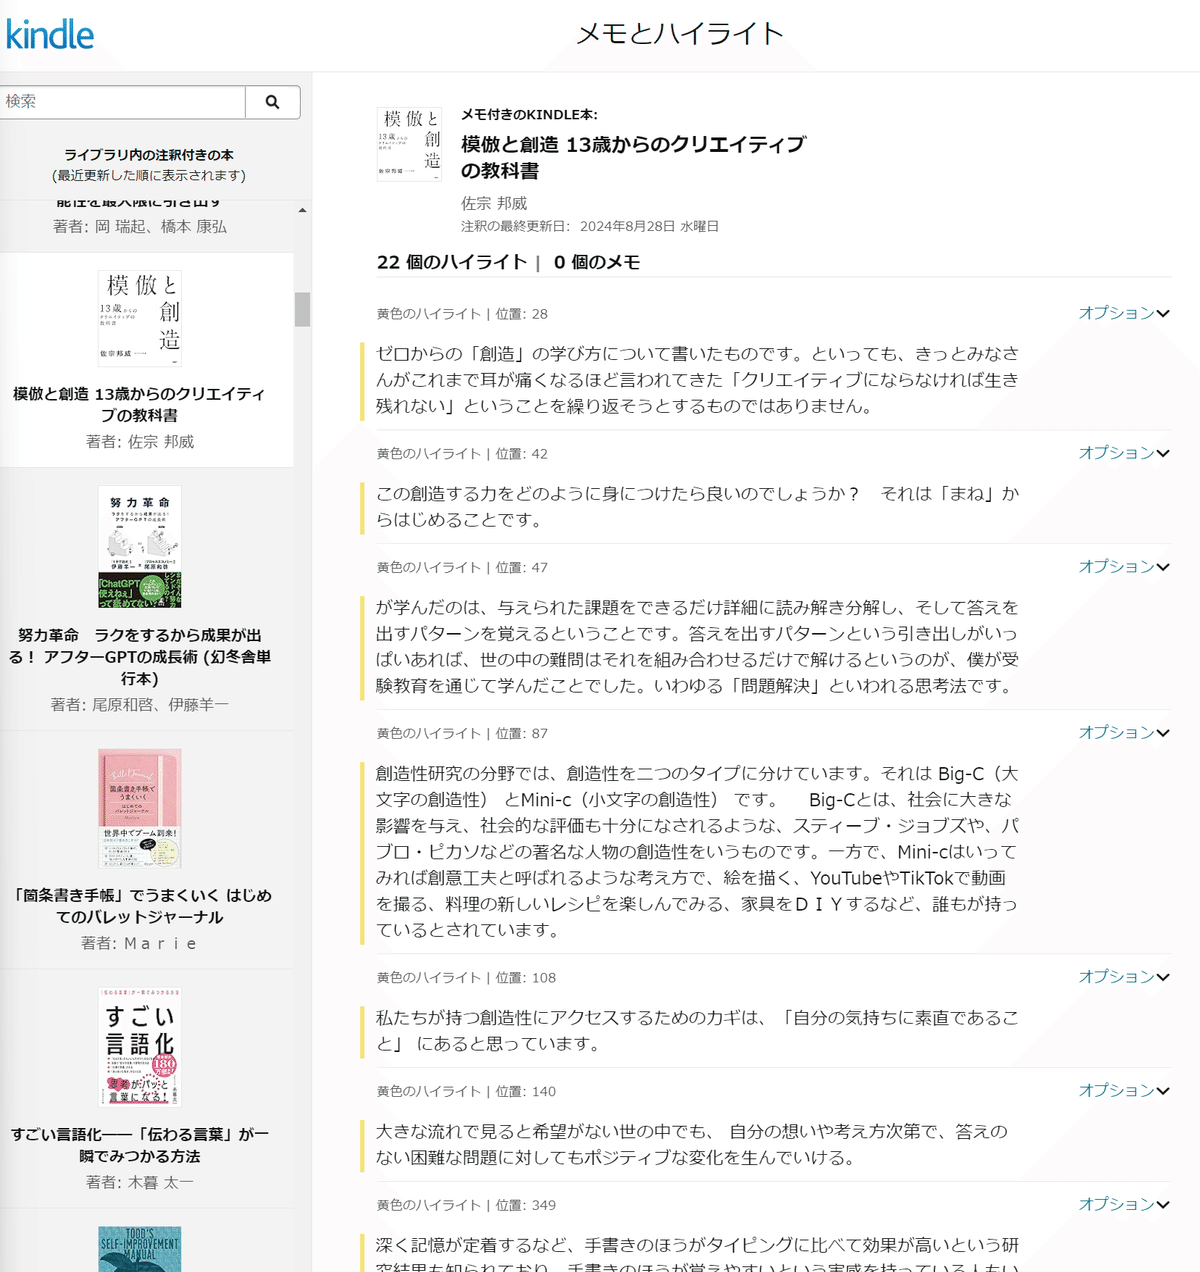
Task: Click highlight text starting 創造性研究の分野では
Action: click(697, 852)
